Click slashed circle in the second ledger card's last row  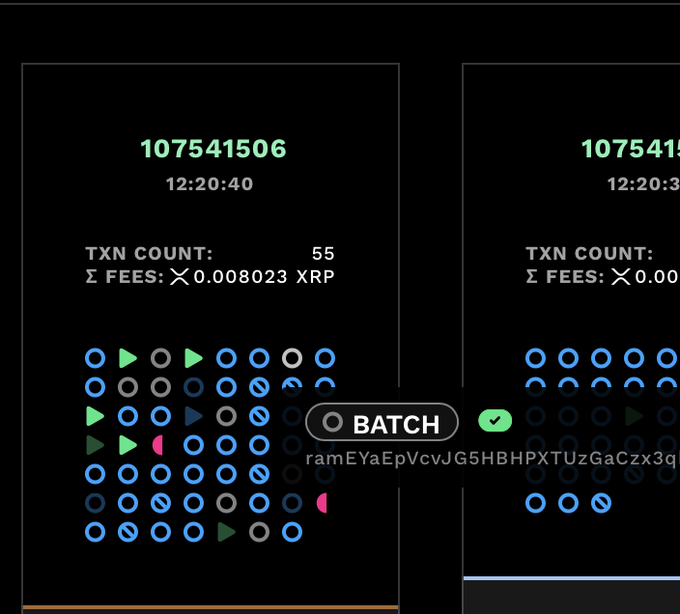point(601,503)
